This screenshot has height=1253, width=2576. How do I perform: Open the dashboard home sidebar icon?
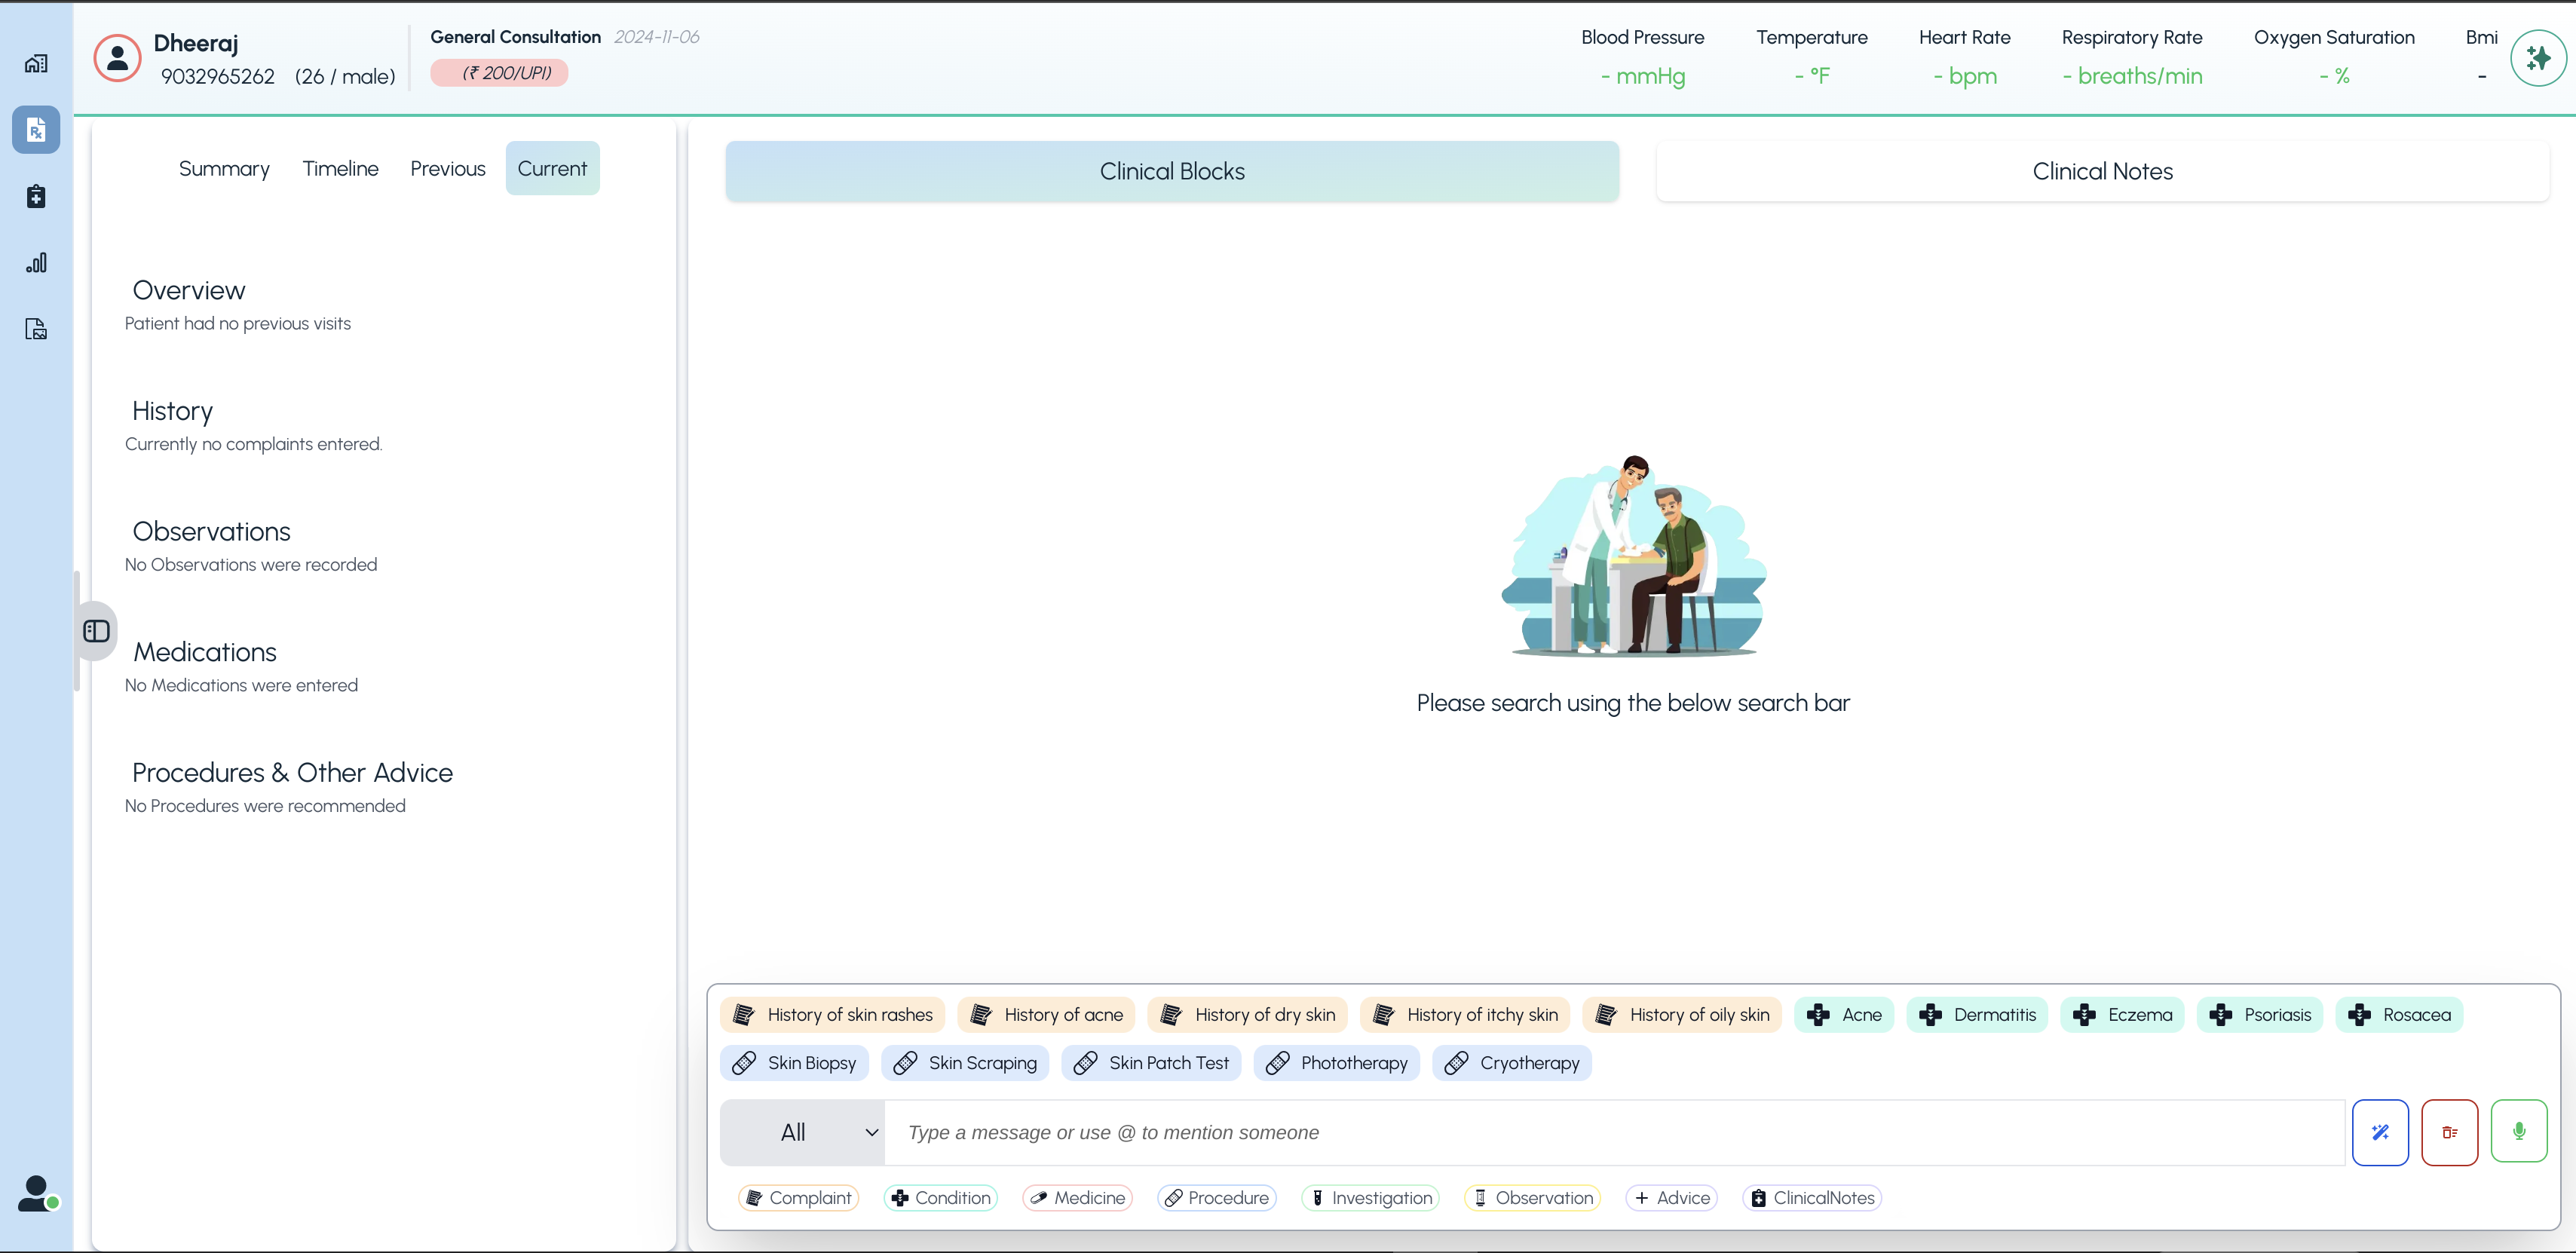click(36, 64)
